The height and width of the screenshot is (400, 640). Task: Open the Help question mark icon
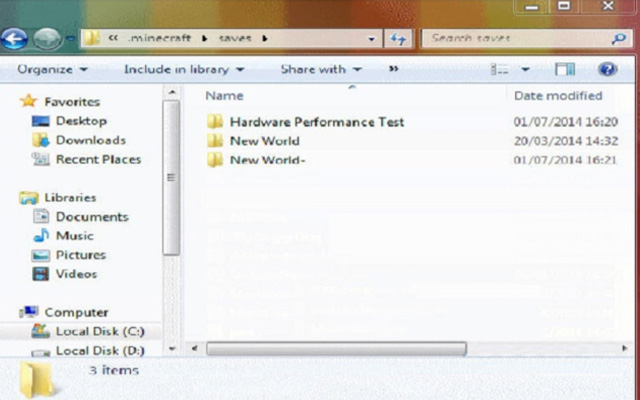click(x=607, y=70)
